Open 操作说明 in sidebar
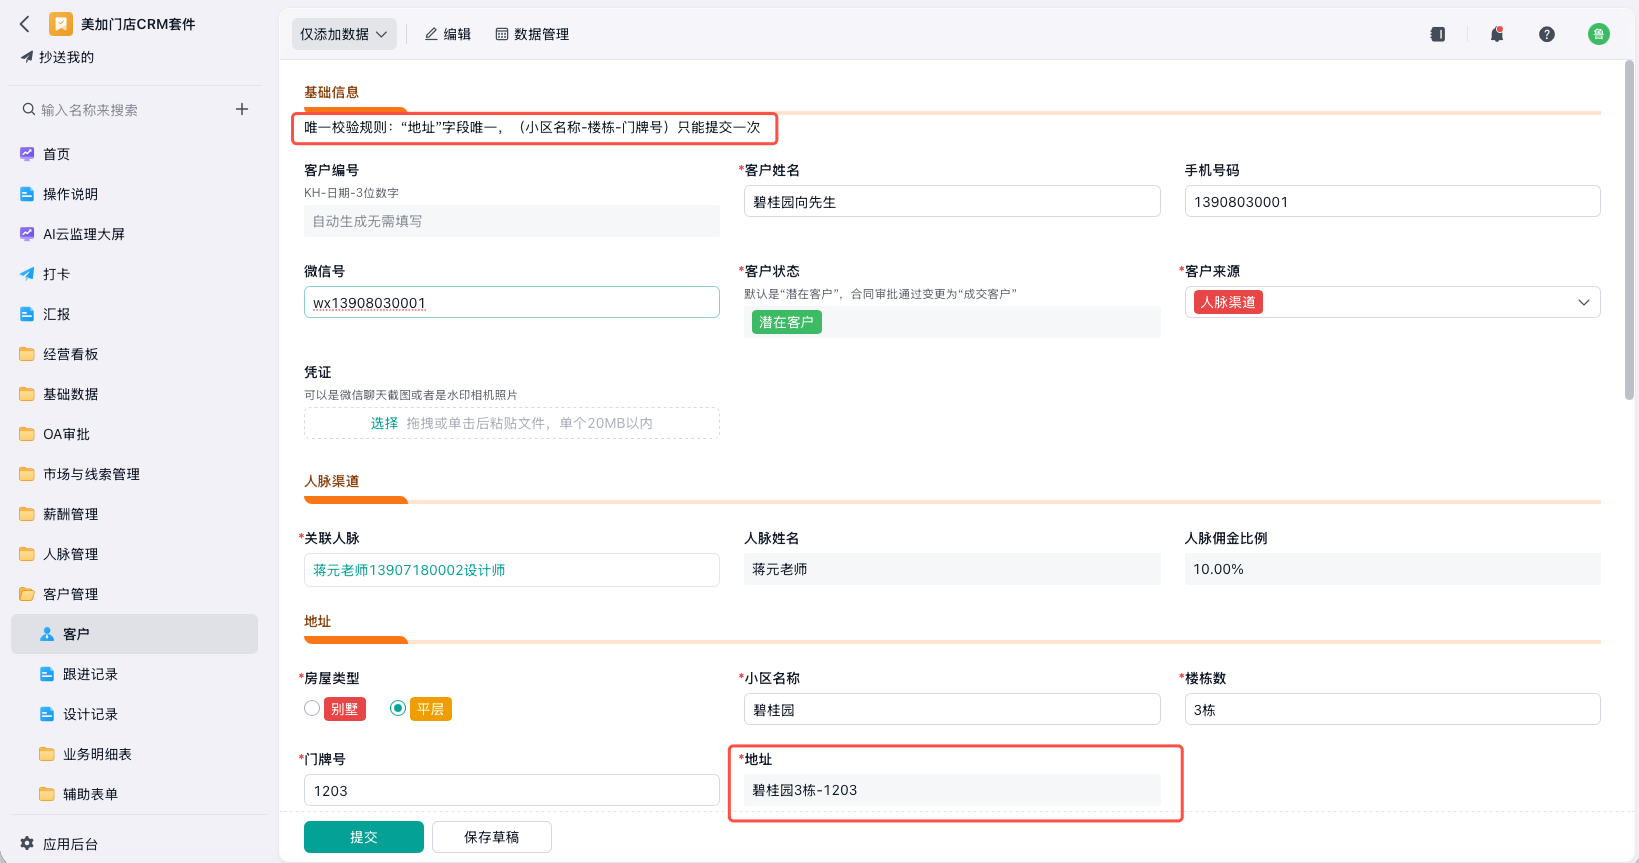The height and width of the screenshot is (863, 1639). click(134, 194)
